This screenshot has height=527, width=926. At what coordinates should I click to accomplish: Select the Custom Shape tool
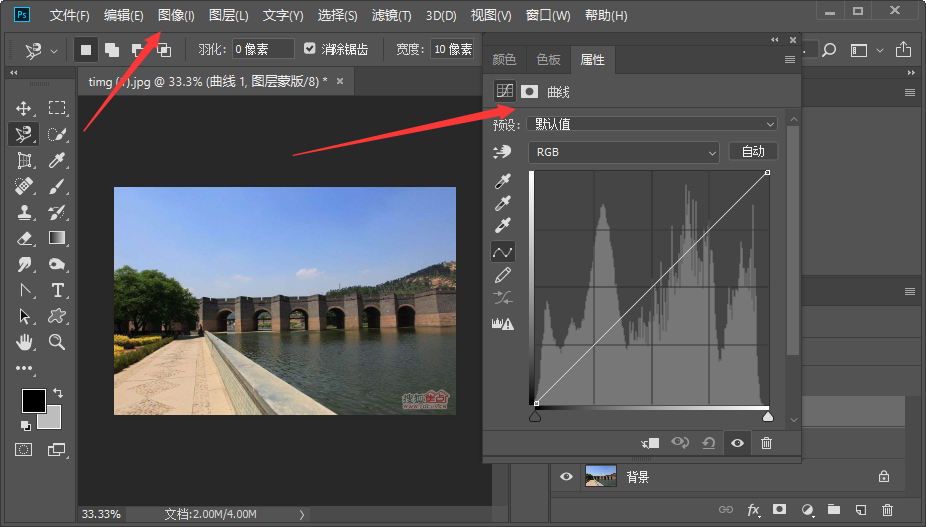tap(57, 316)
